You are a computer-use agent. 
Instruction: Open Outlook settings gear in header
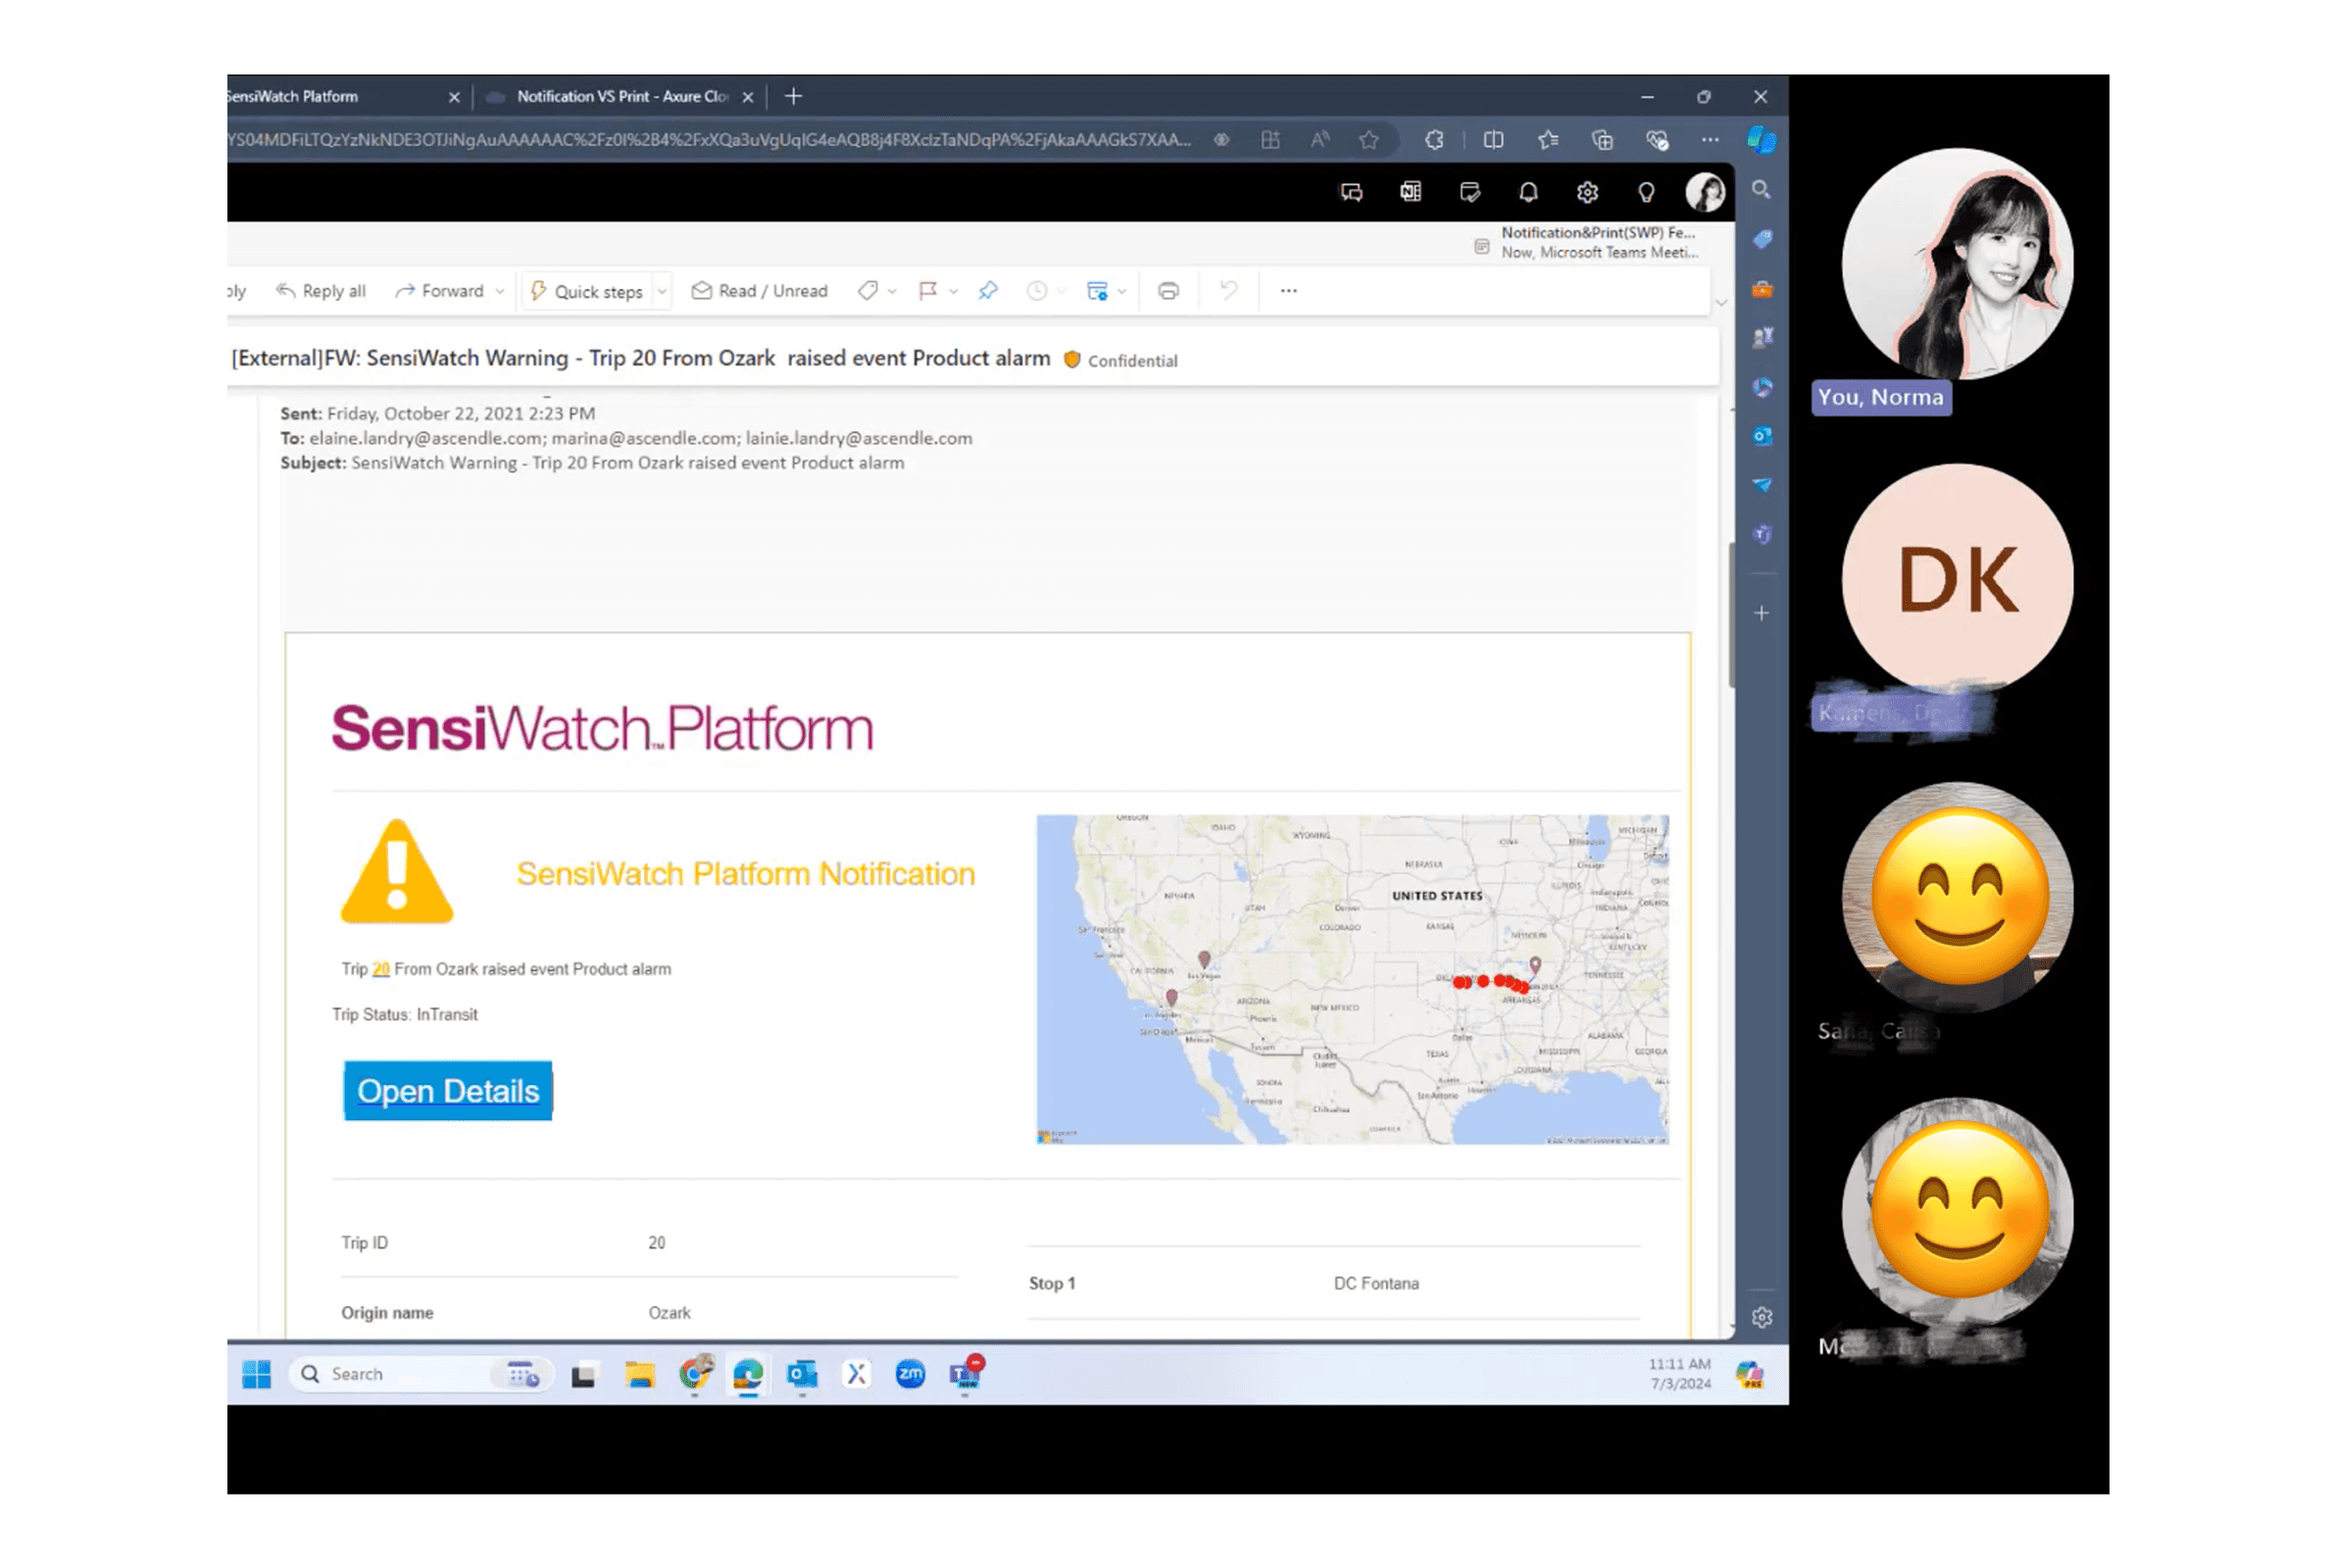point(1587,192)
